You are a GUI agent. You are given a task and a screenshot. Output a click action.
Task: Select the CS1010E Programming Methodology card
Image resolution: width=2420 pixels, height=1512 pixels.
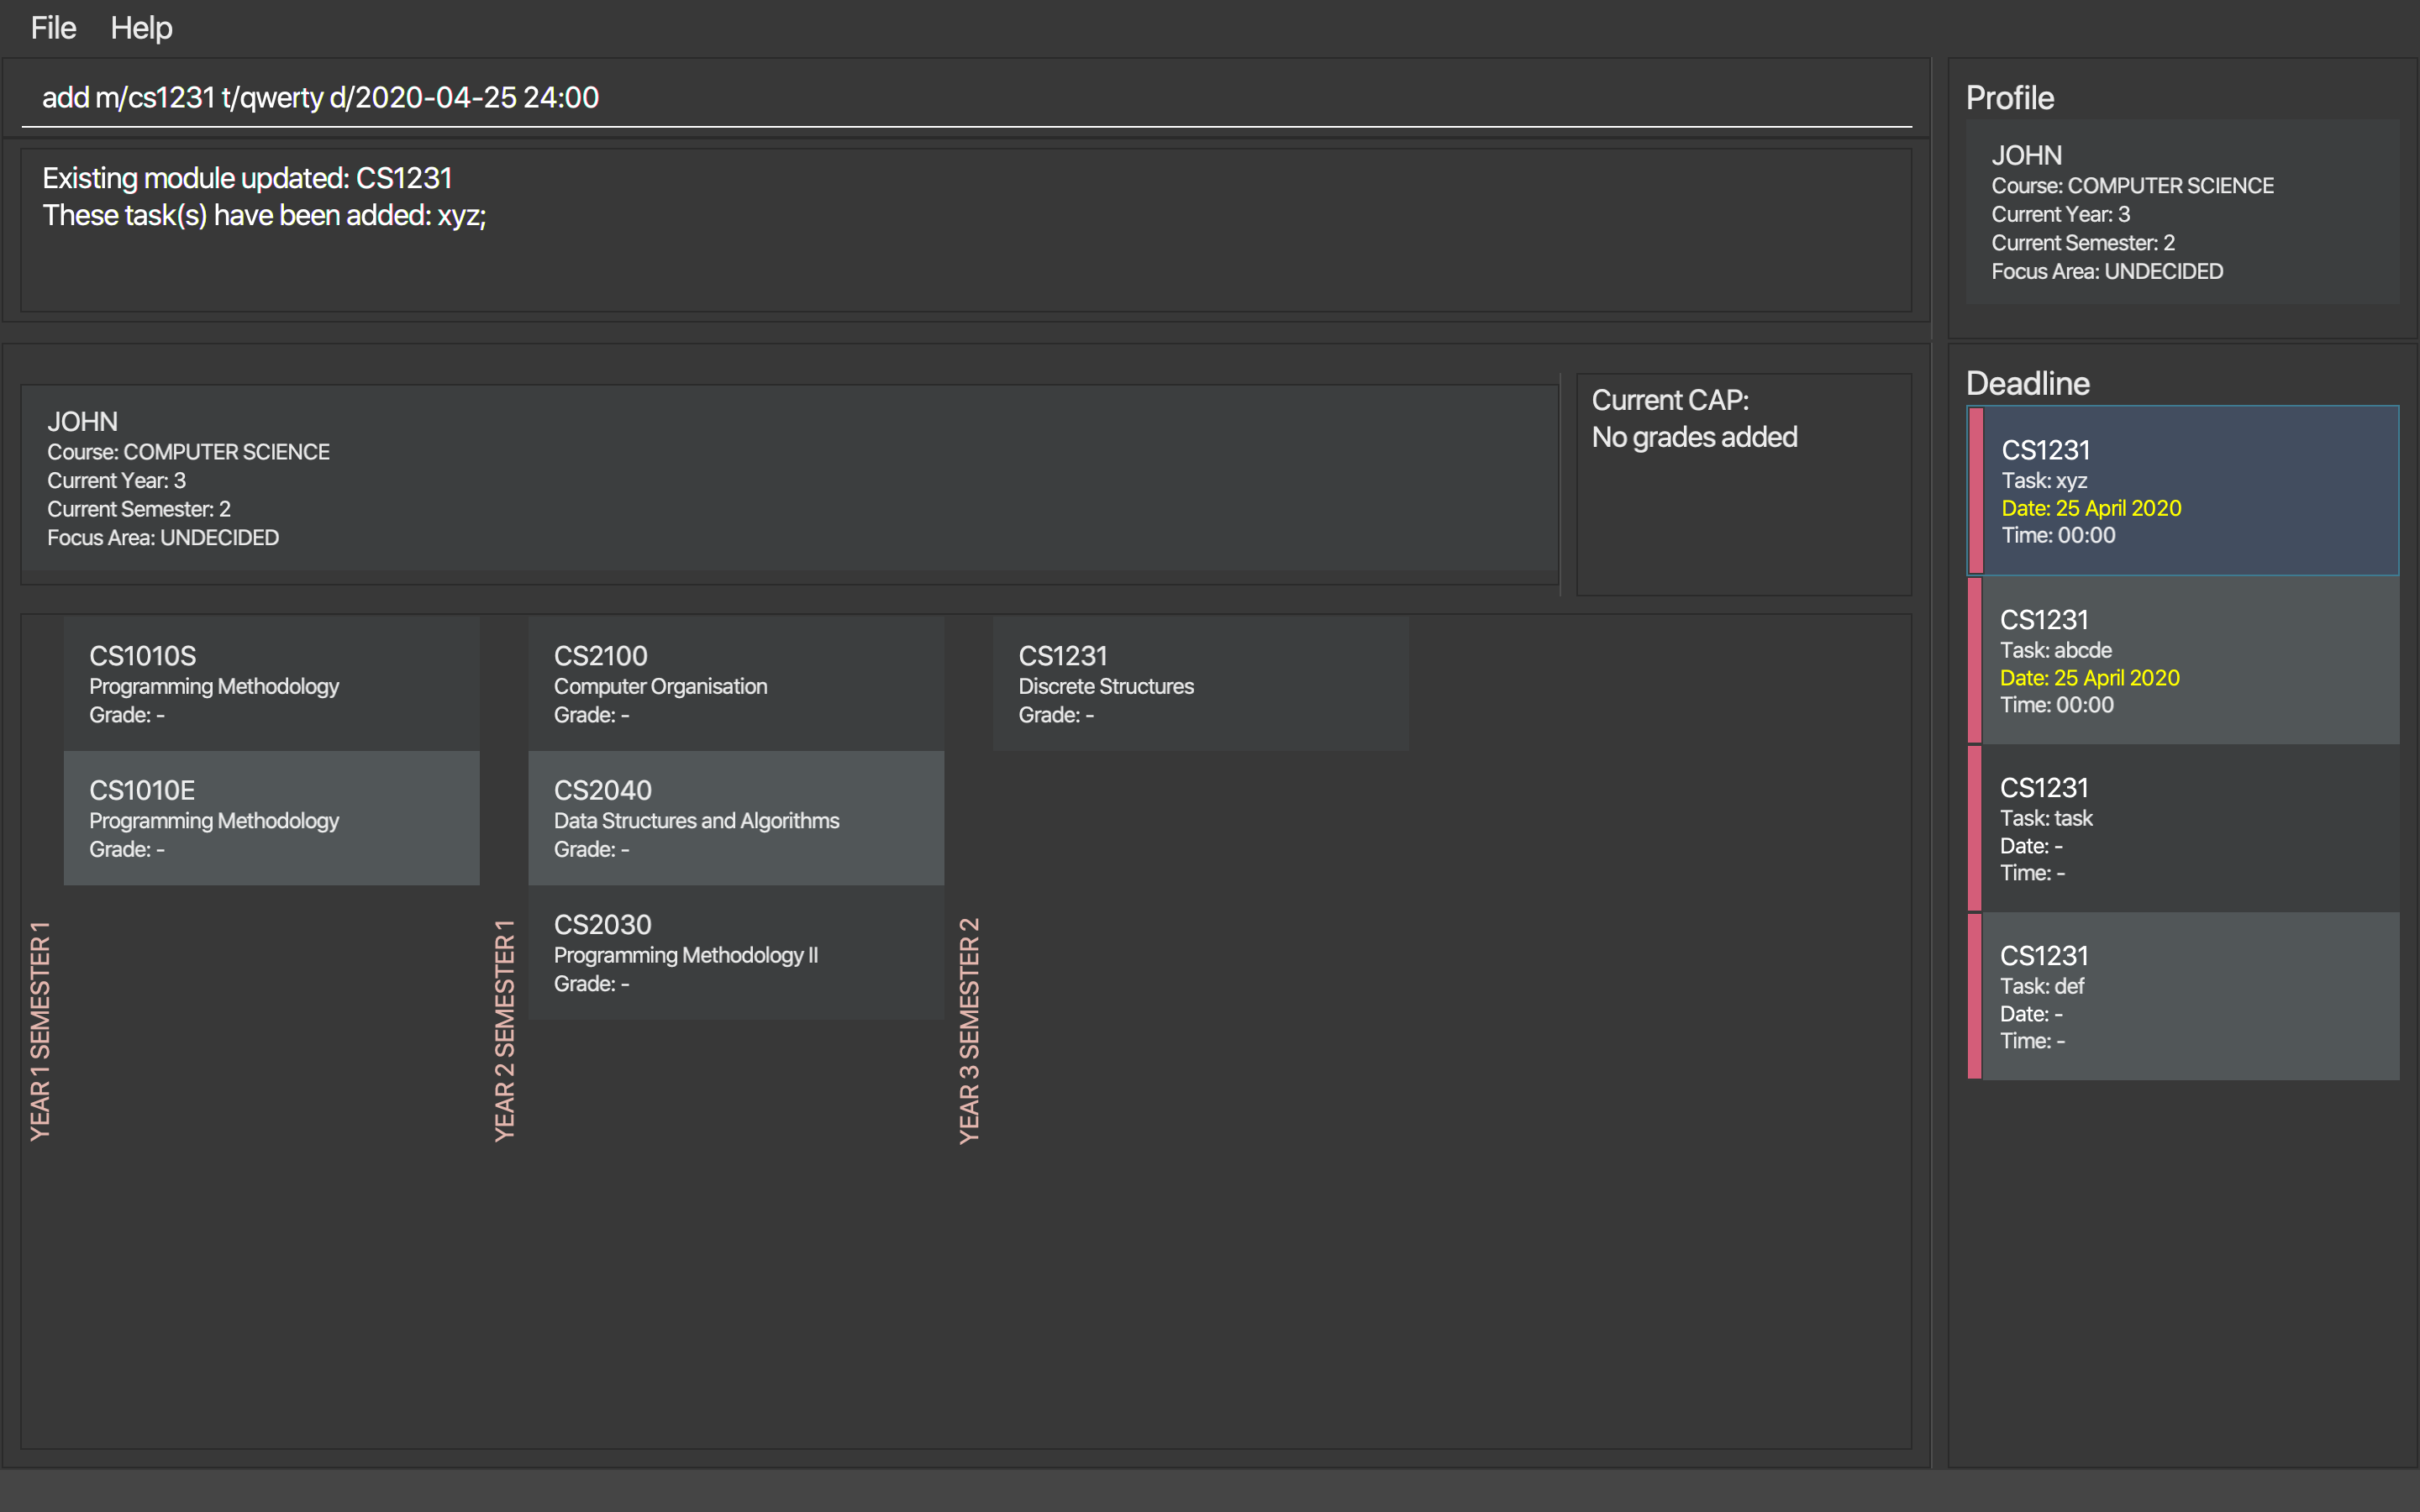[x=271, y=818]
